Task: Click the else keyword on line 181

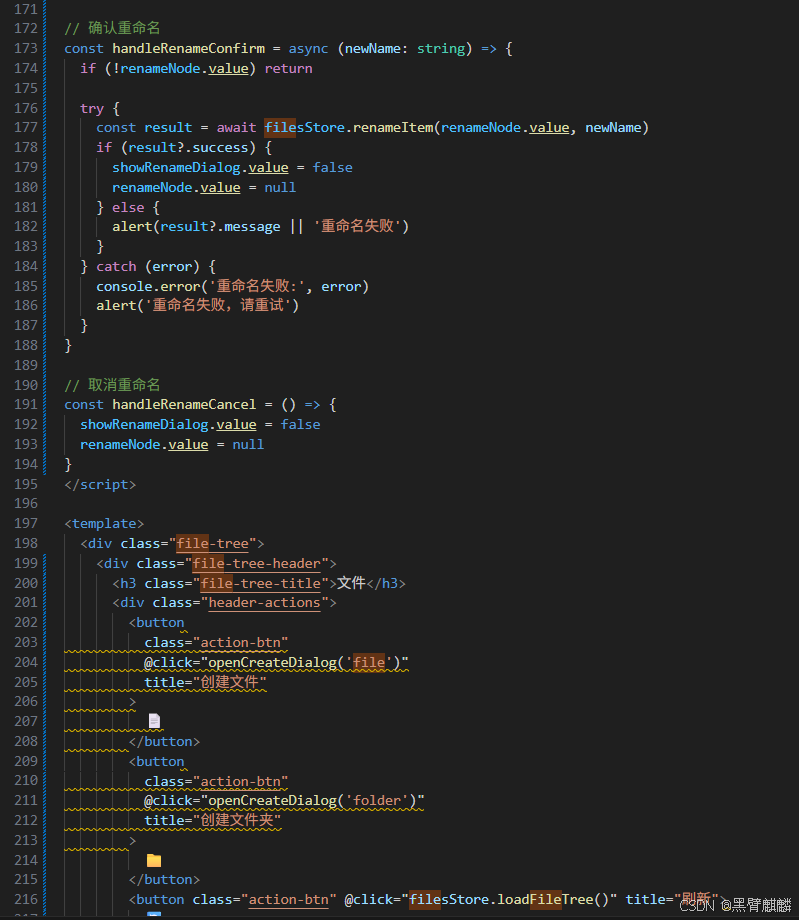Action: [x=128, y=208]
